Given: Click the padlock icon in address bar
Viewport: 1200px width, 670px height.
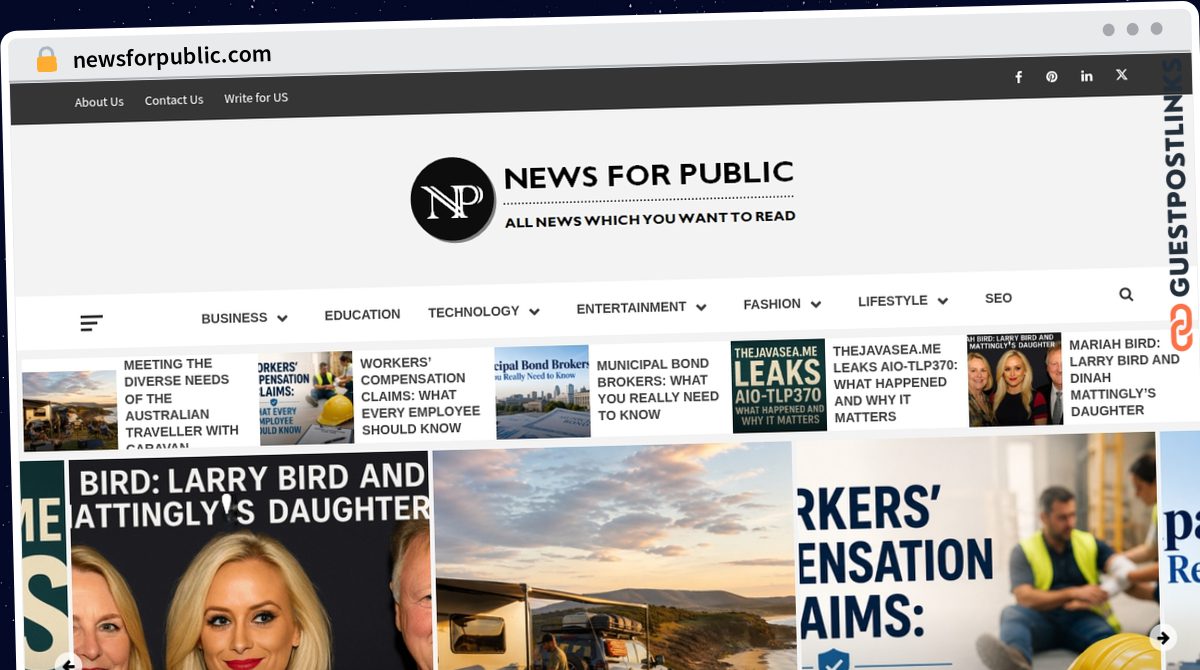Looking at the screenshot, I should tap(46, 60).
